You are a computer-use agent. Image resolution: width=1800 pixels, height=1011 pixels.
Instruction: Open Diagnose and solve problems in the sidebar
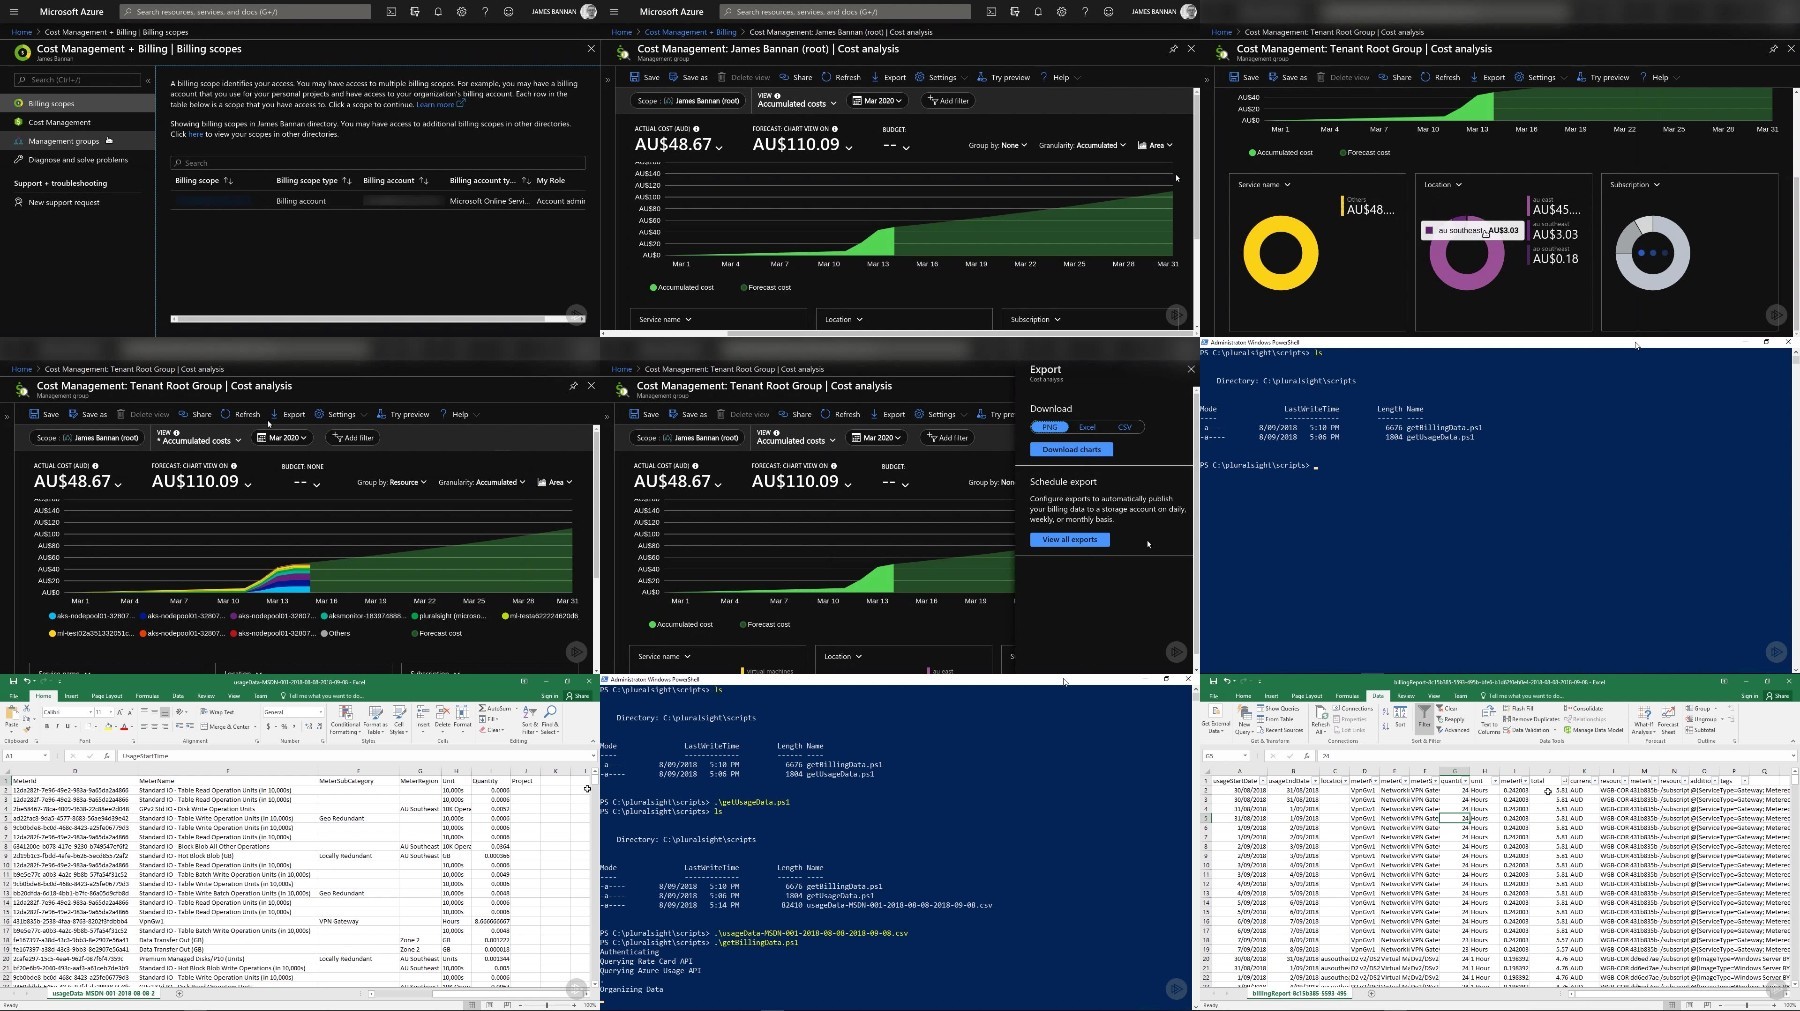coord(78,160)
